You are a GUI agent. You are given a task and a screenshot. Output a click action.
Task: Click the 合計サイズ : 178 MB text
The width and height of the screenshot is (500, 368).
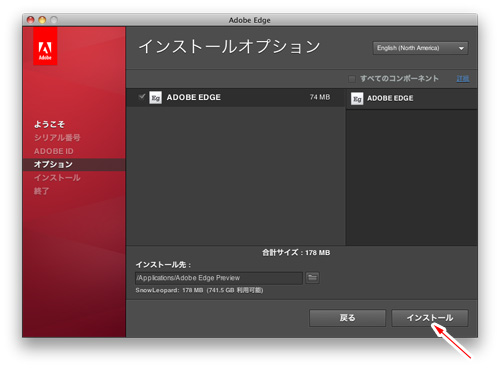click(296, 253)
